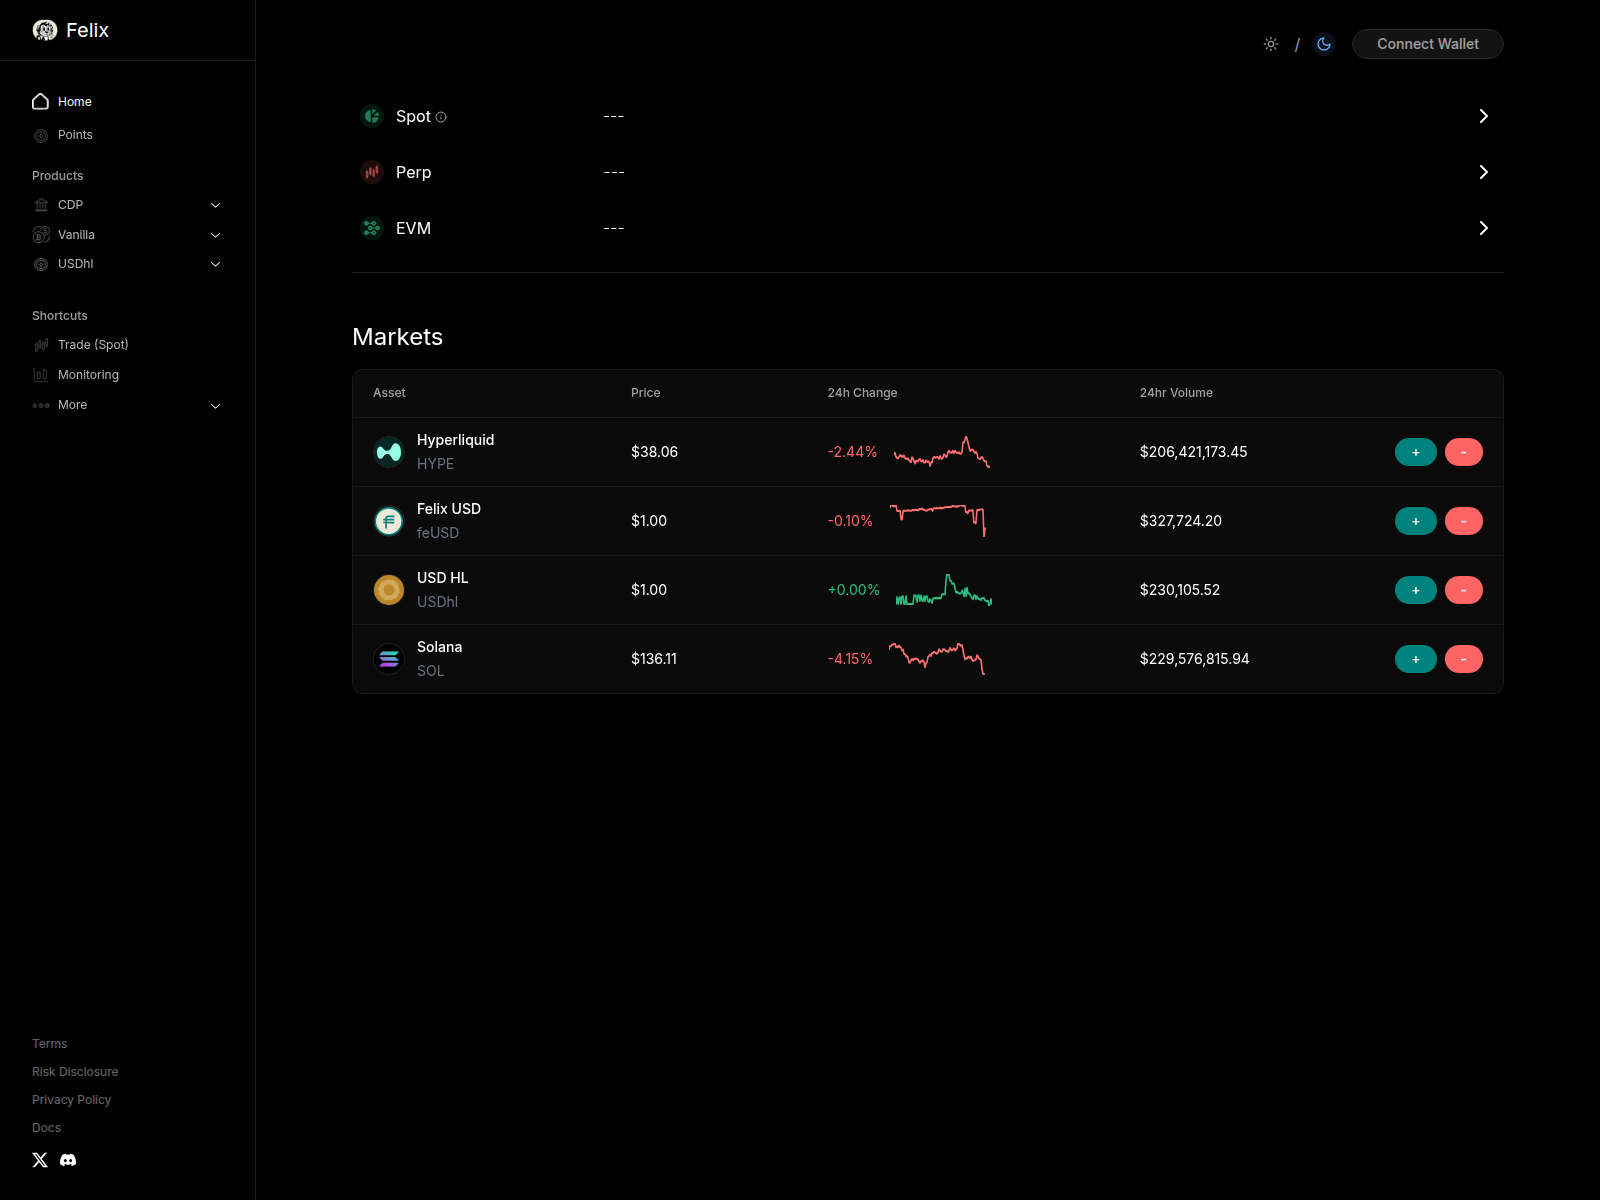Screen dimensions: 1600x1200
Task: Switch to light theme sun icon
Action: click(1271, 44)
